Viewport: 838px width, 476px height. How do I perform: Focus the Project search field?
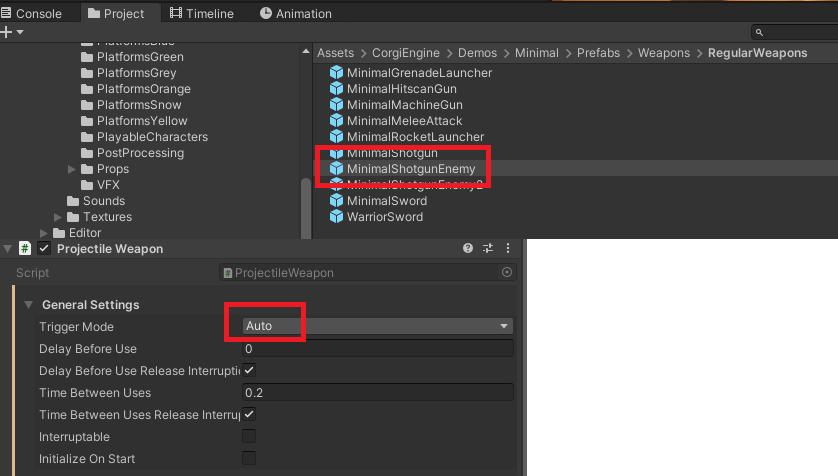click(x=794, y=32)
